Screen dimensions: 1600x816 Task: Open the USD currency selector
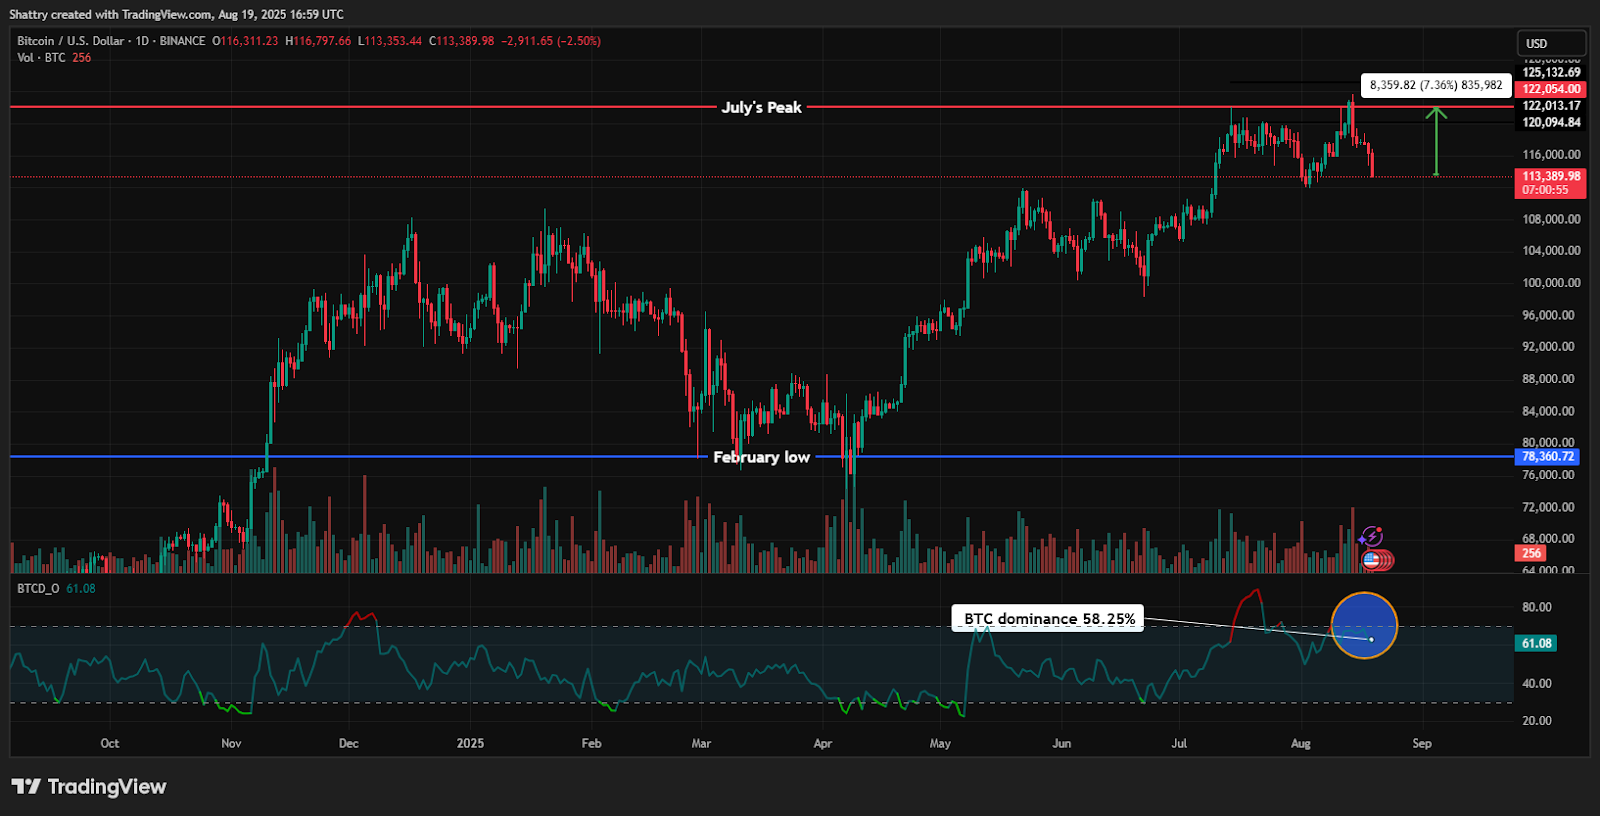point(1551,43)
